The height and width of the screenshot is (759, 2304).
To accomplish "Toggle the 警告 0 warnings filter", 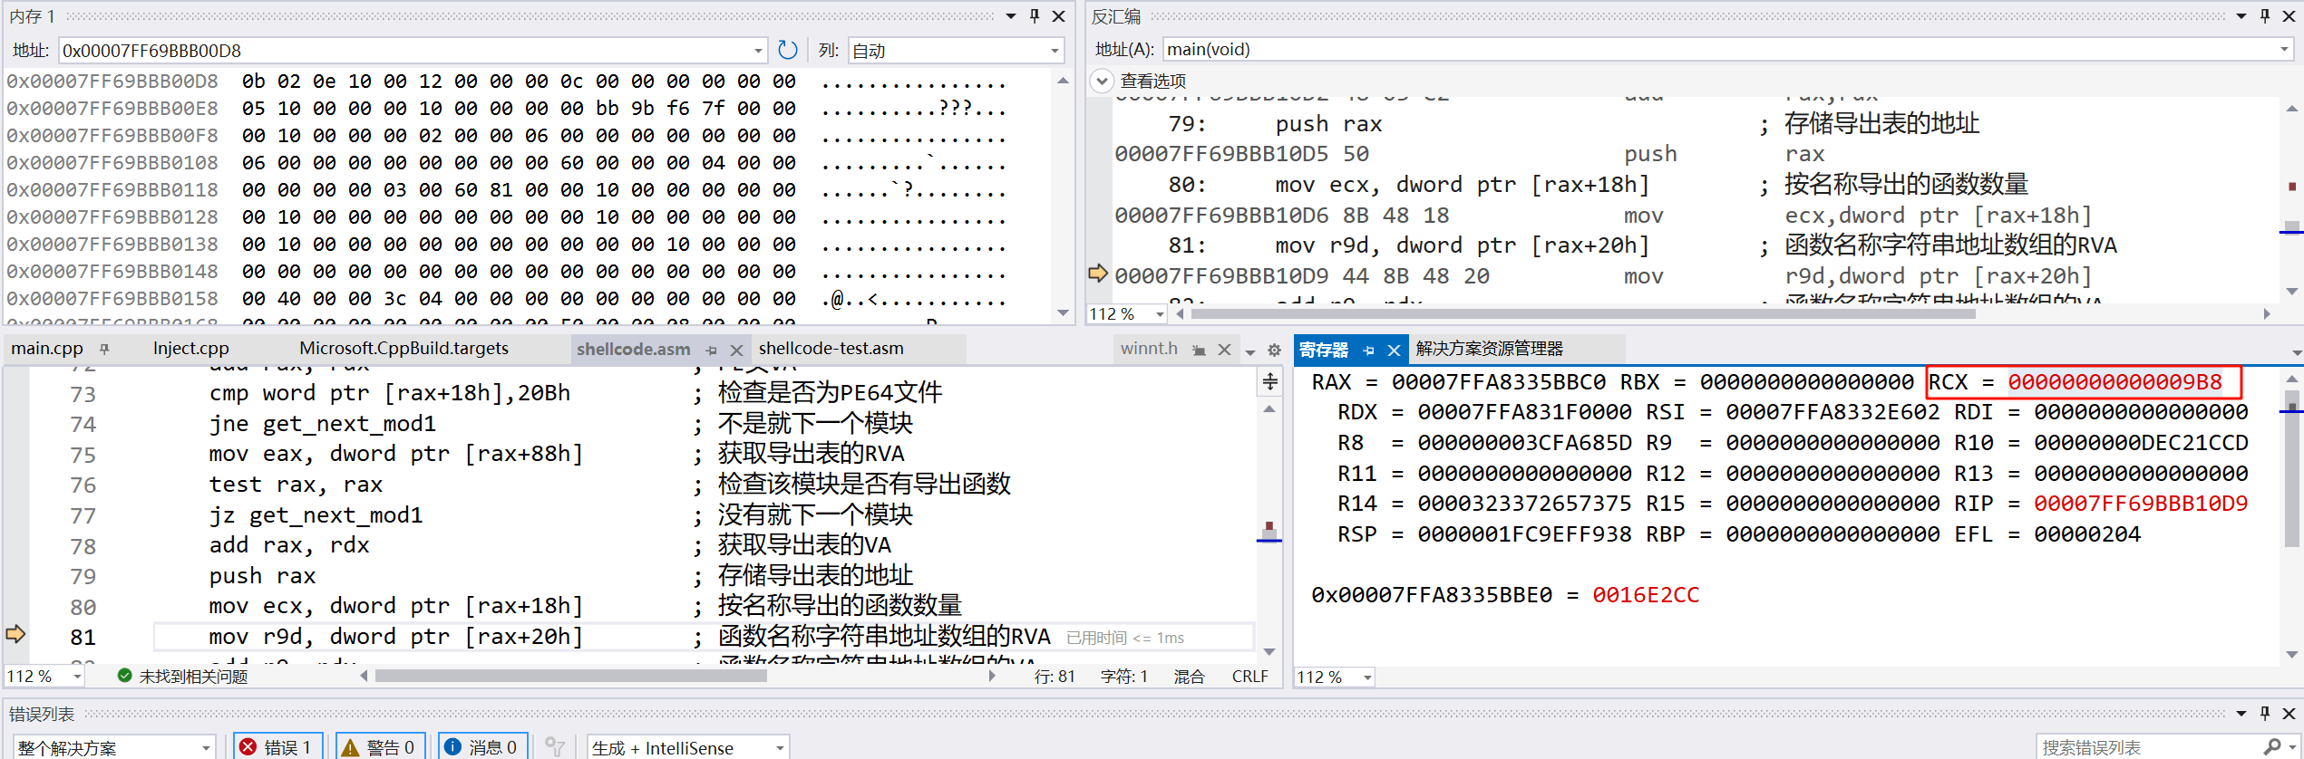I will coord(380,747).
